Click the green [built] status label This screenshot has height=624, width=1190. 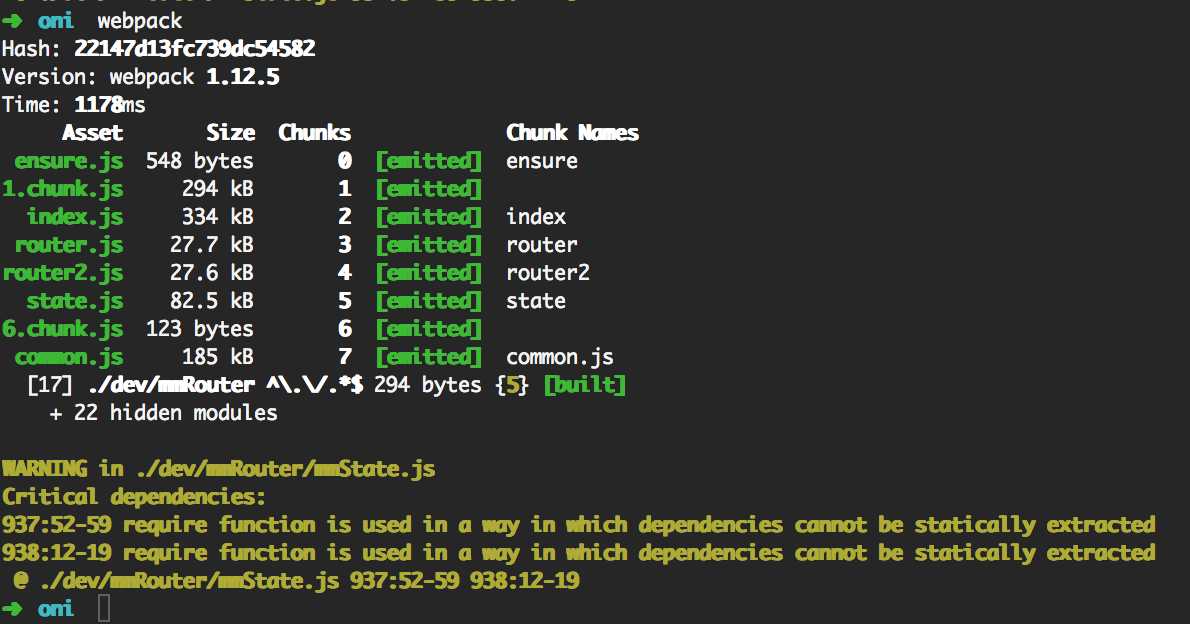(584, 385)
